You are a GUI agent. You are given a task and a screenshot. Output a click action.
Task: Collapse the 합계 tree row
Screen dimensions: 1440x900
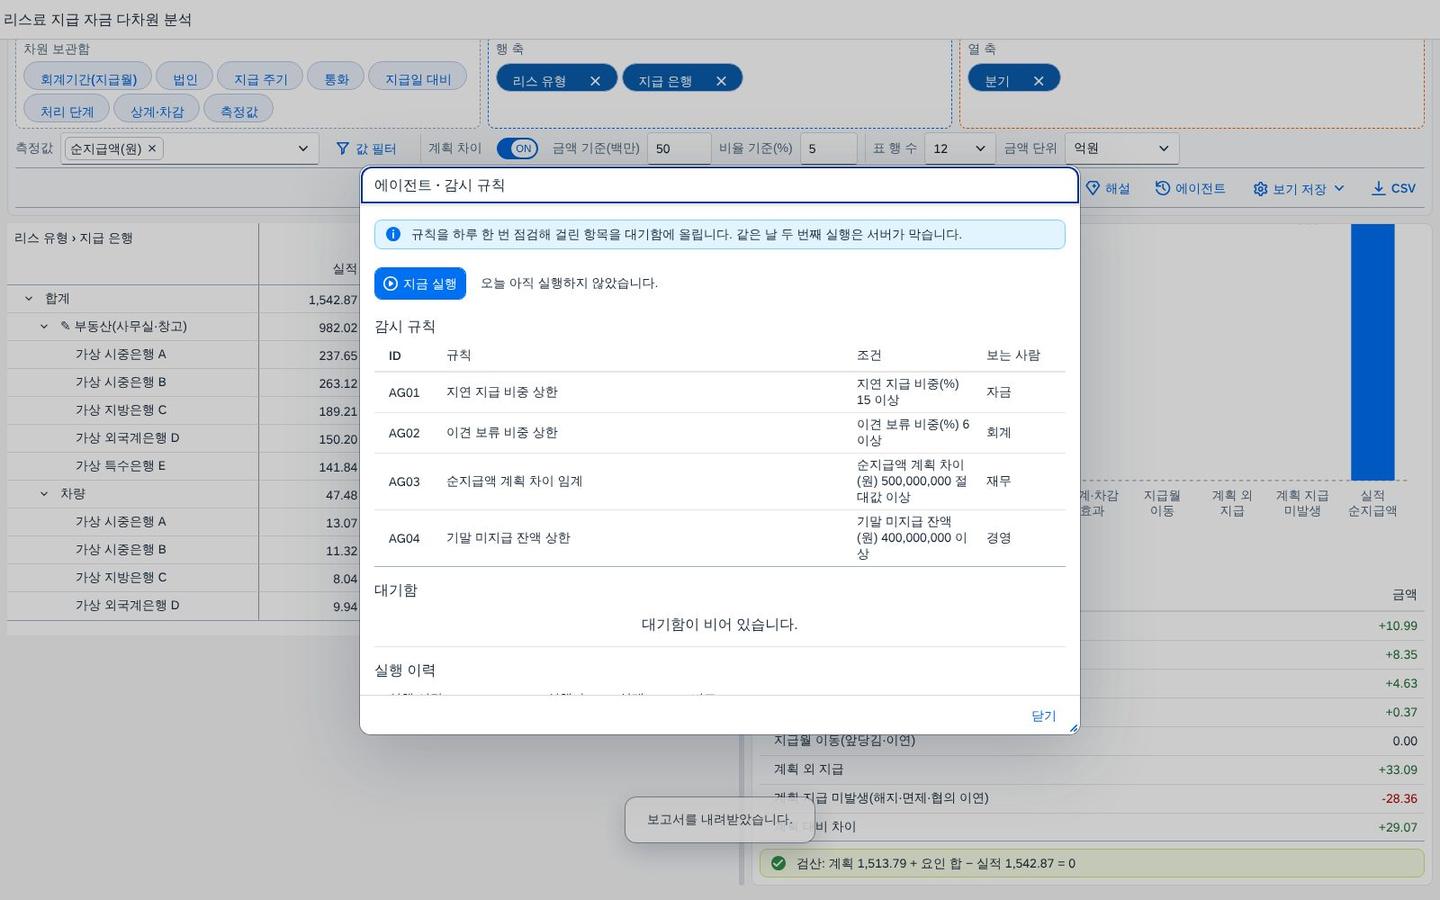coord(28,298)
